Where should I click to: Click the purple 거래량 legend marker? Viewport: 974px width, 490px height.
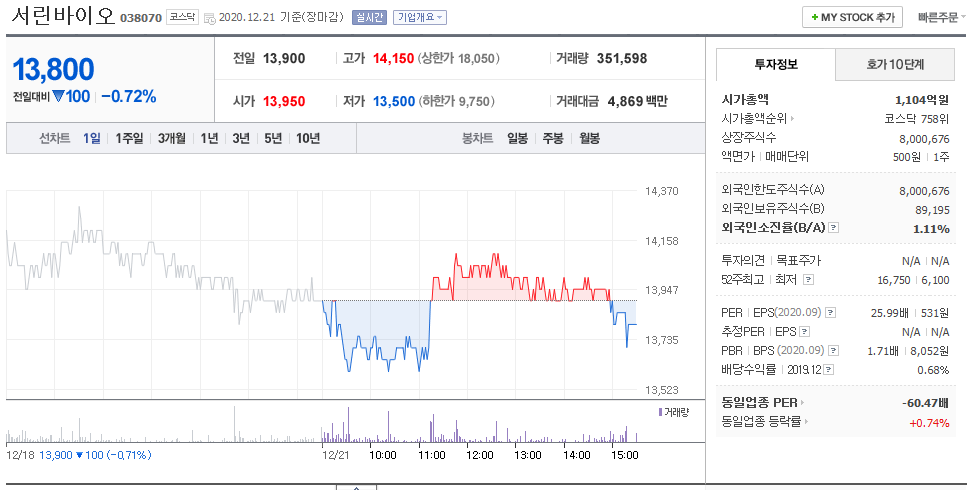660,412
